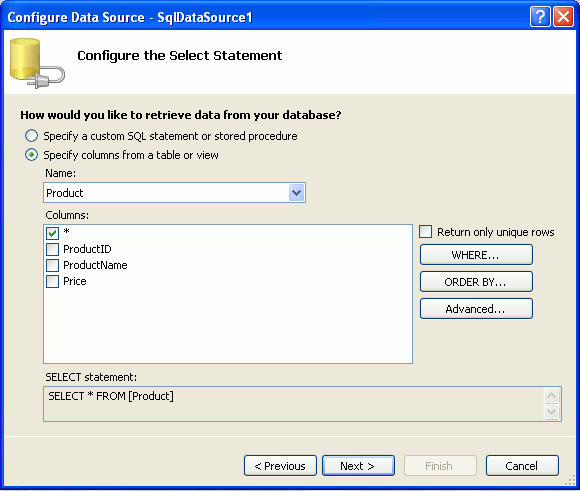Click the SELECT statement scroll down arrow

551,411
